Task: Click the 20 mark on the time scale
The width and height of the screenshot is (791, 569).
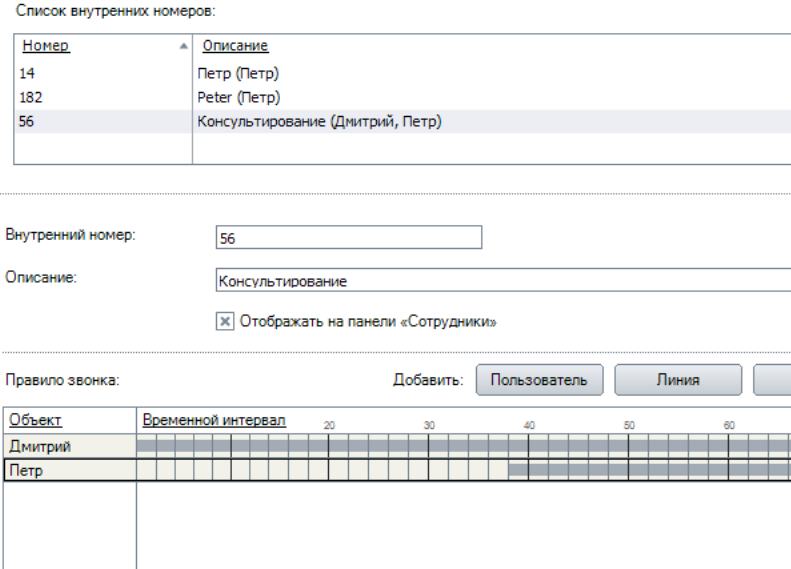Action: tap(329, 425)
